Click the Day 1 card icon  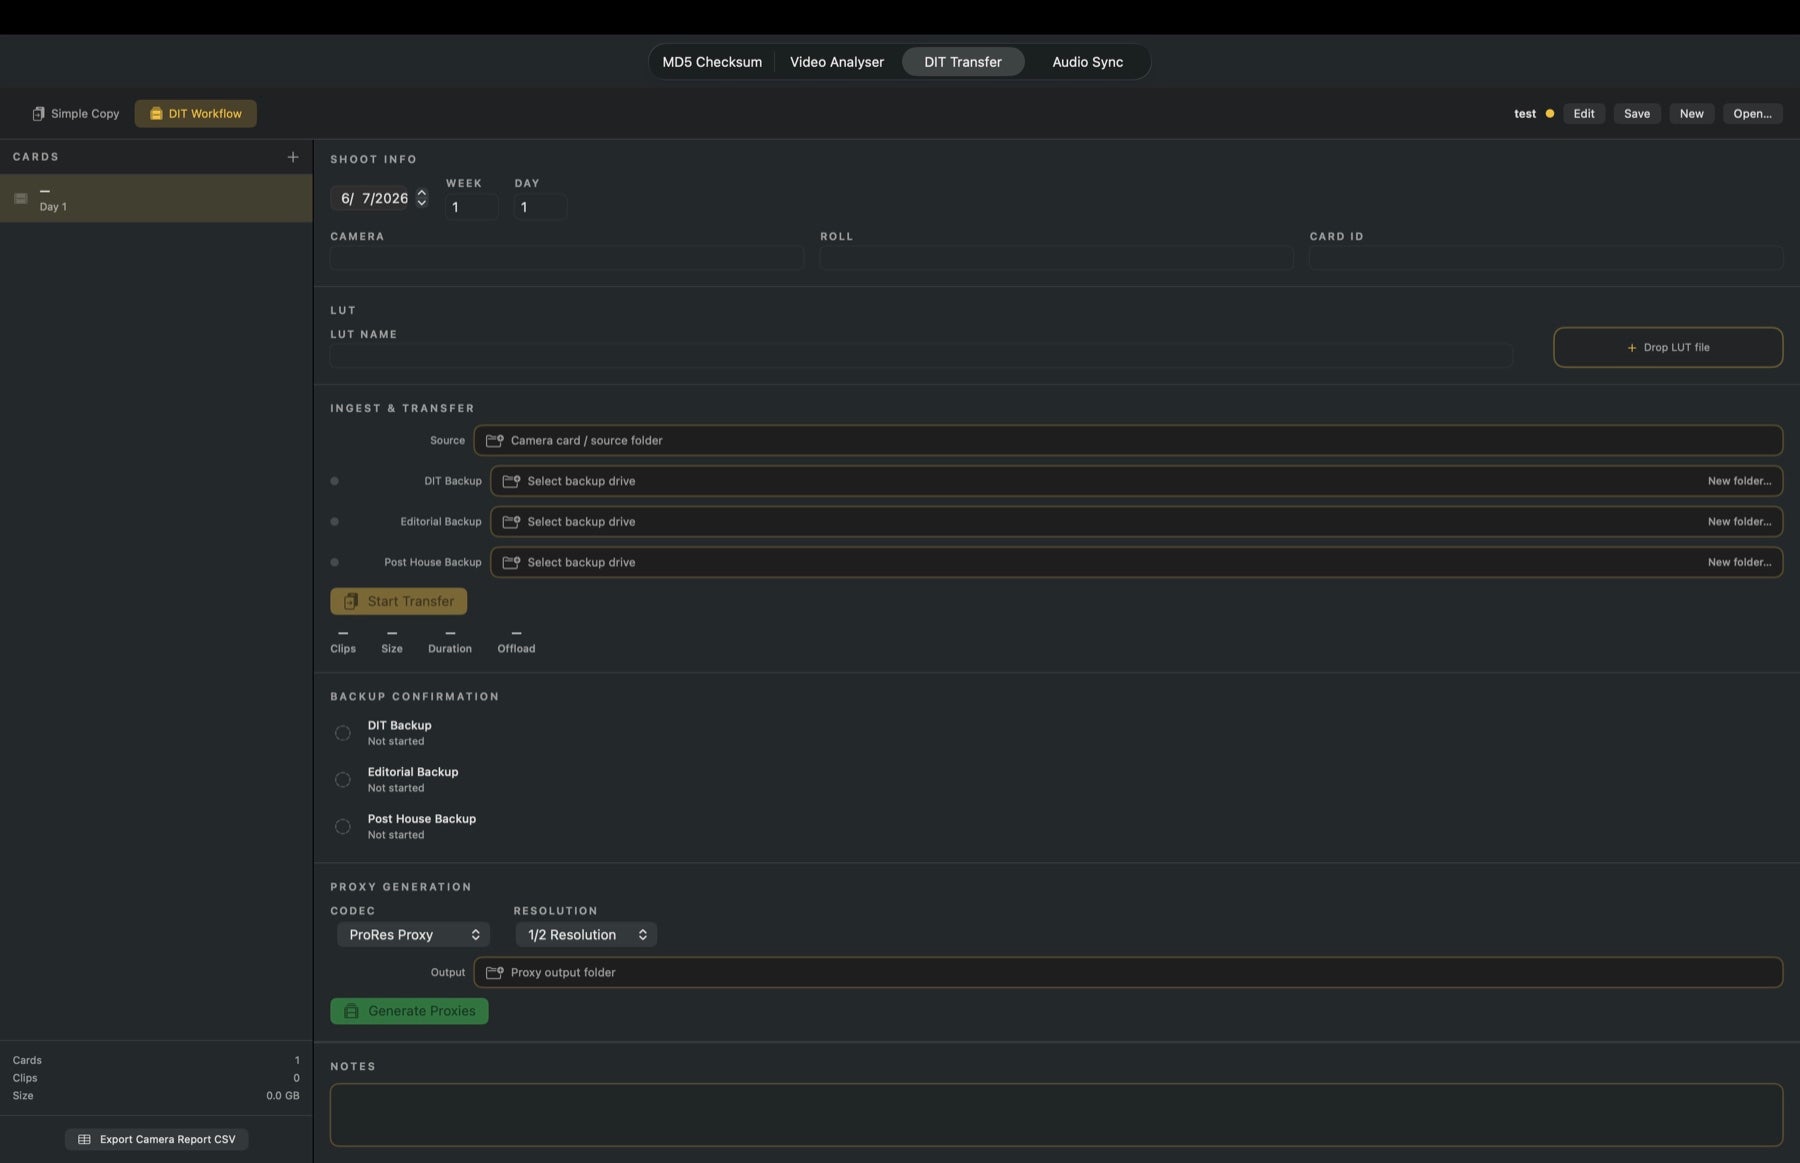point(21,198)
